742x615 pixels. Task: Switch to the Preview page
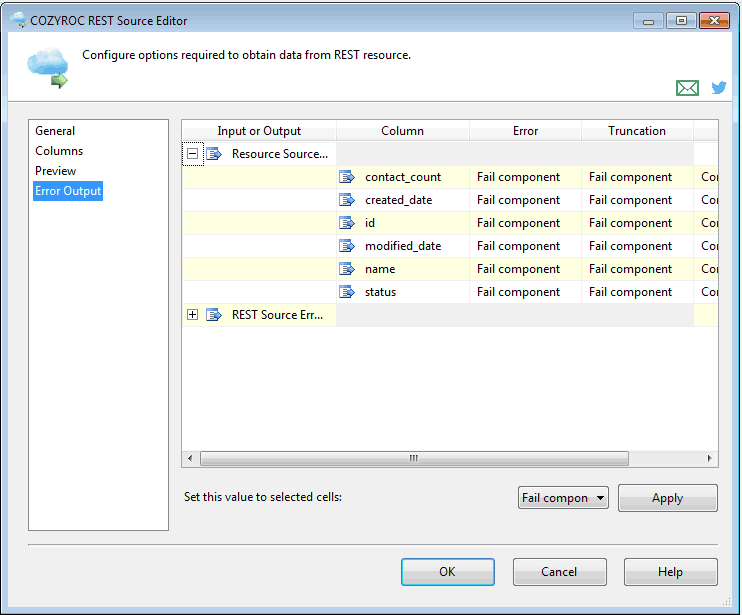[x=55, y=171]
